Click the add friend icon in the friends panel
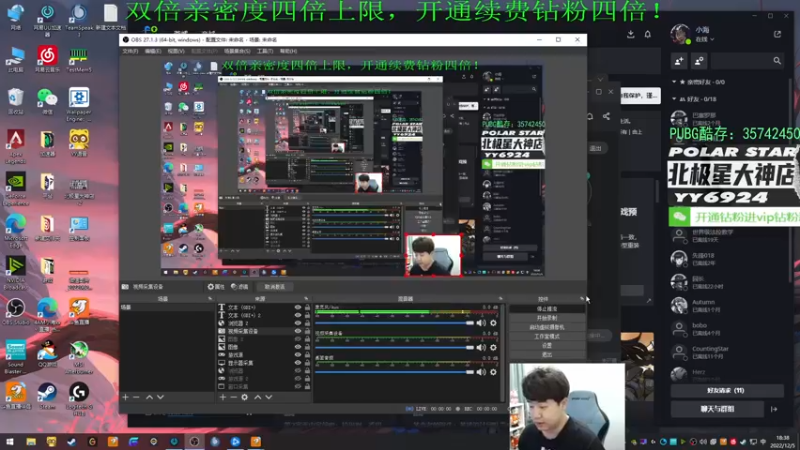The height and width of the screenshot is (450, 800). 679,61
